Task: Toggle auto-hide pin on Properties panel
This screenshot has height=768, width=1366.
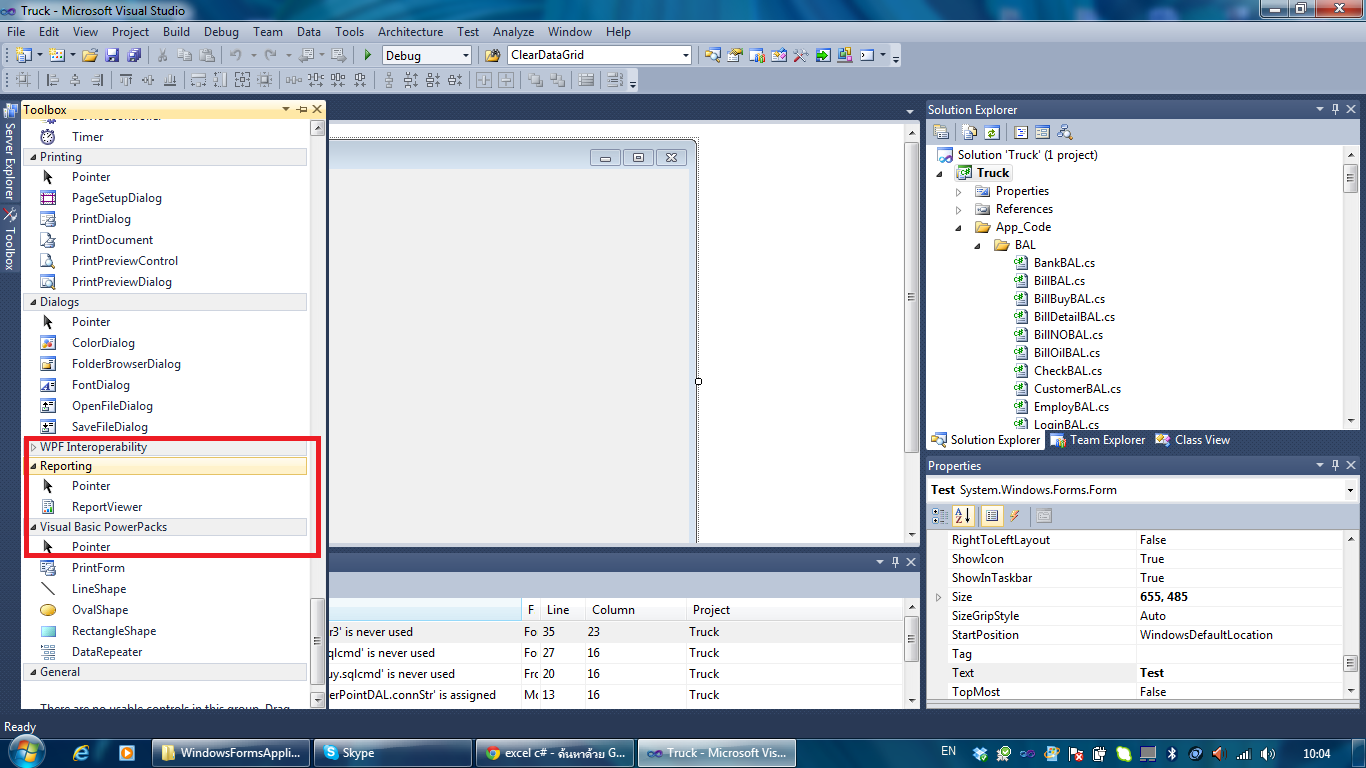Action: (1334, 466)
